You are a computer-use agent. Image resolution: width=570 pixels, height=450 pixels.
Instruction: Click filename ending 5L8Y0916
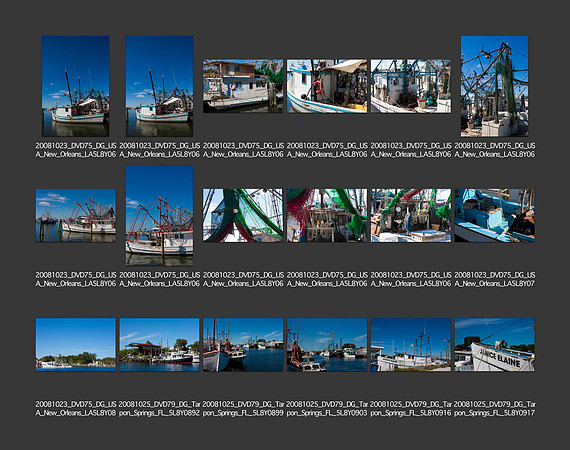411,409
